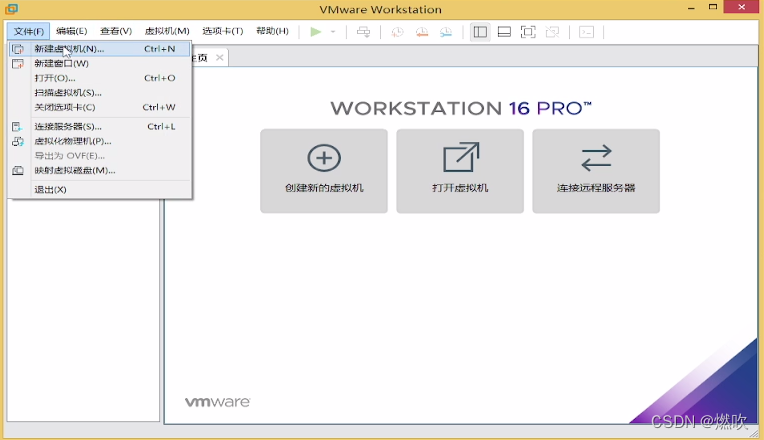Image resolution: width=764 pixels, height=440 pixels.
Task: Click the green power-on play icon
Action: tap(316, 32)
